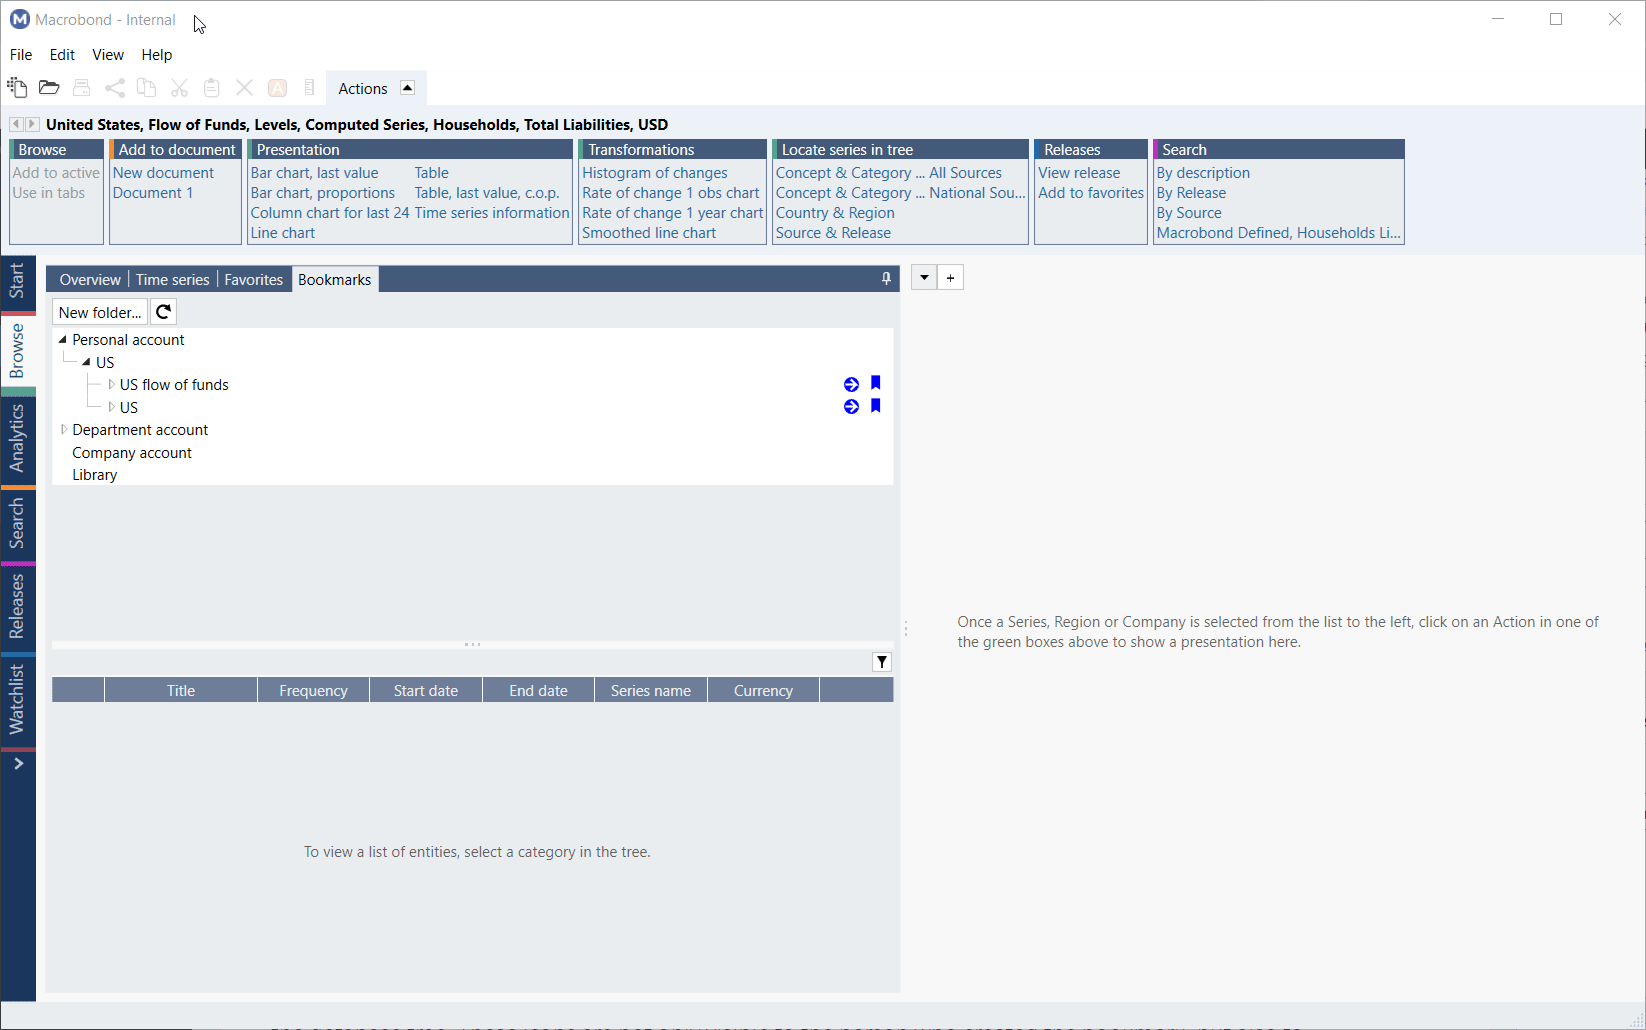The height and width of the screenshot is (1030, 1646).
Task: Click the View release link
Action: tap(1079, 173)
